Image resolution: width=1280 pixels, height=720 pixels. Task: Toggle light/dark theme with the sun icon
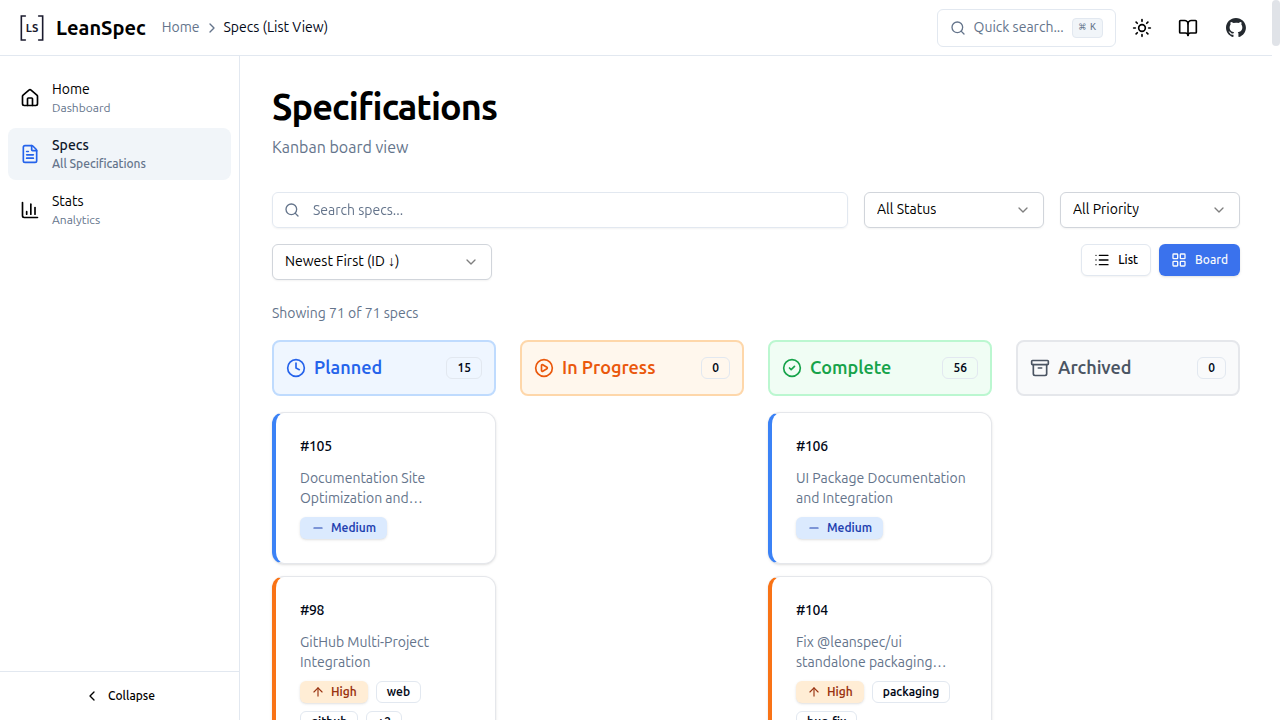click(x=1141, y=27)
